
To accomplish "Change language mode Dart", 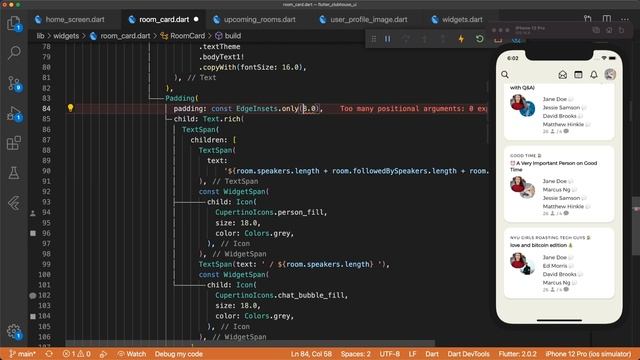I will tap(432, 354).
